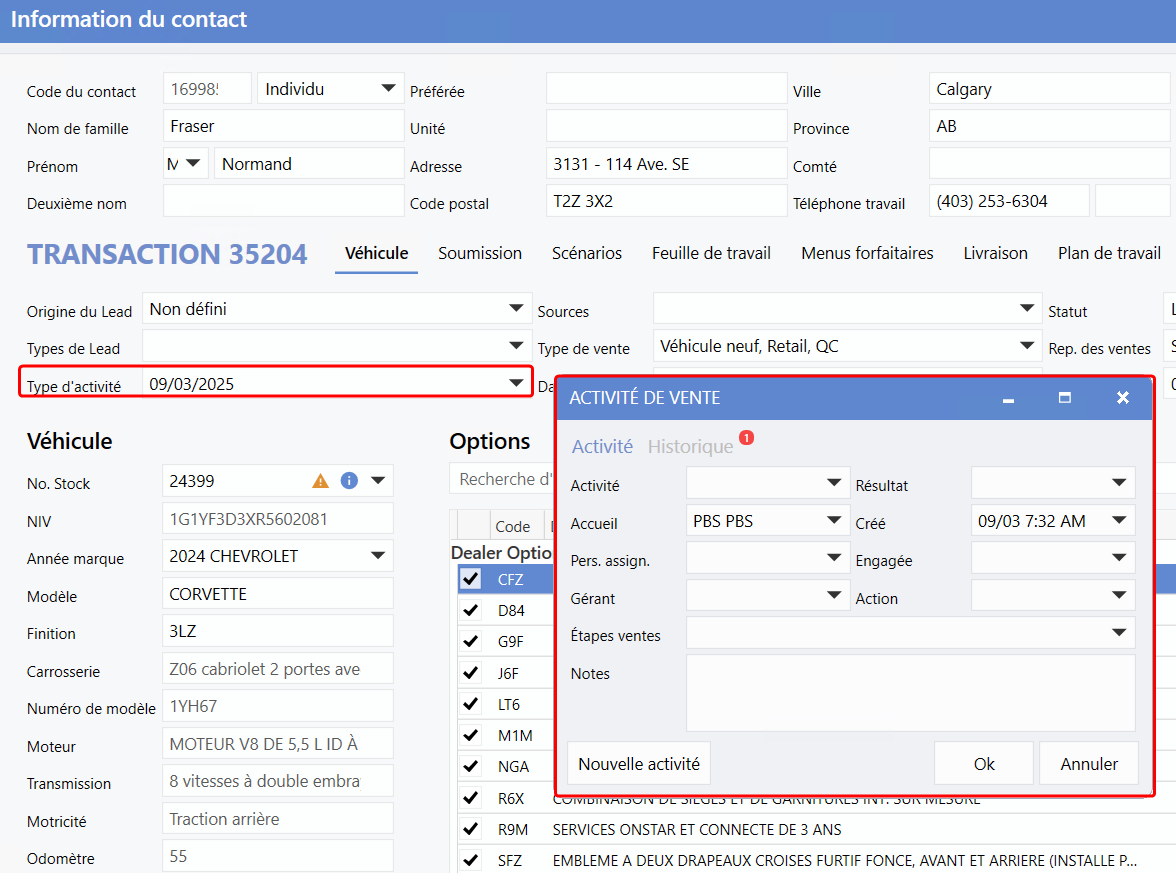The height and width of the screenshot is (873, 1176).
Task: Maximize the Activité de vente dialog
Action: (x=1065, y=398)
